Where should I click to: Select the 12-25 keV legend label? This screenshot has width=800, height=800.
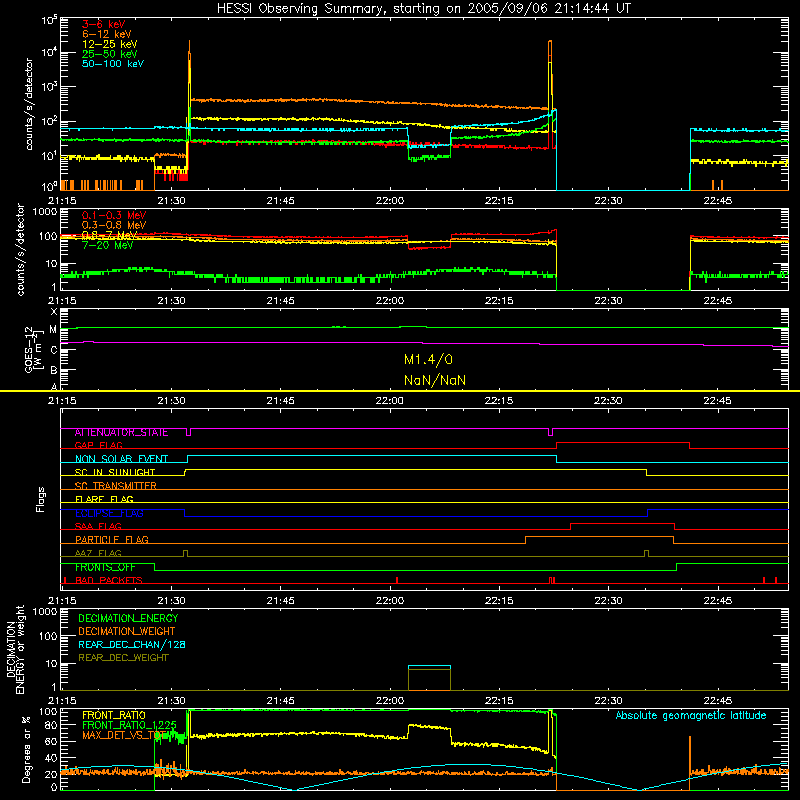pyautogui.click(x=109, y=44)
